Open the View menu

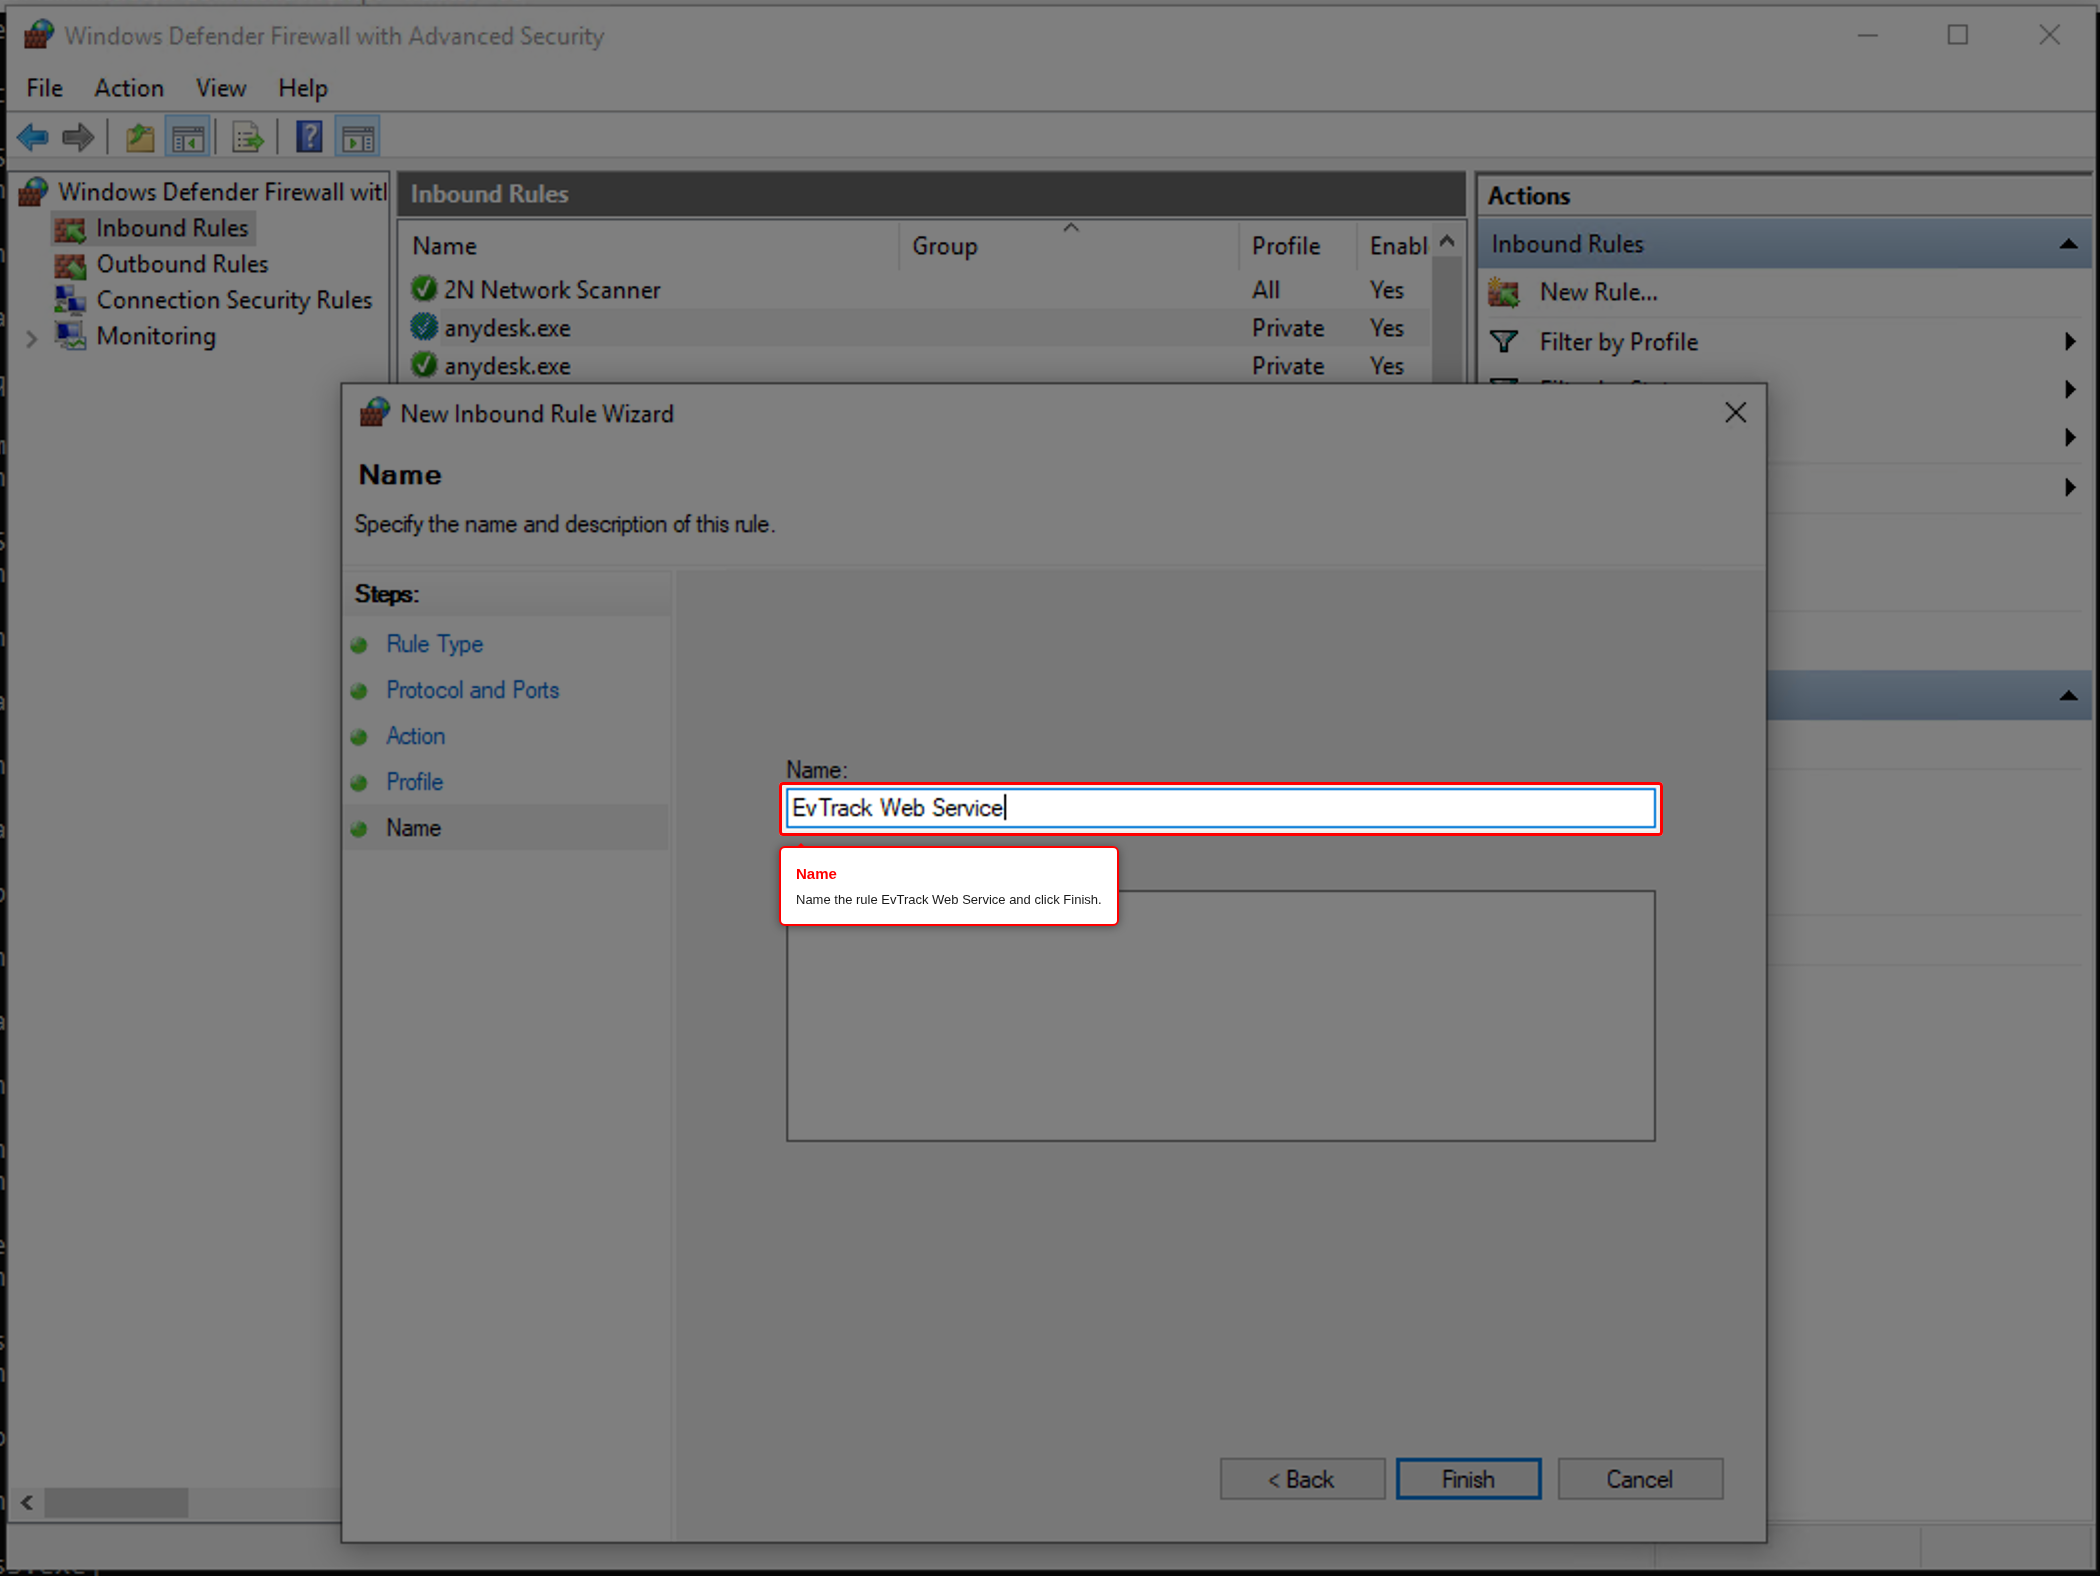coord(221,88)
